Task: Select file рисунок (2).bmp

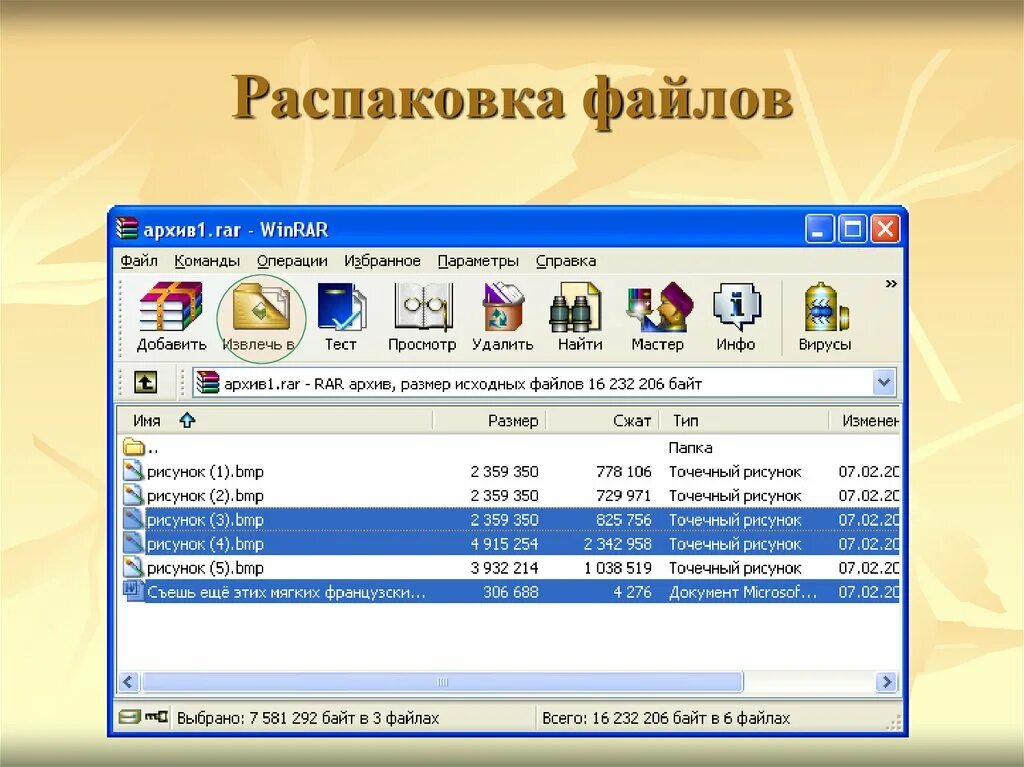Action: pyautogui.click(x=509, y=496)
